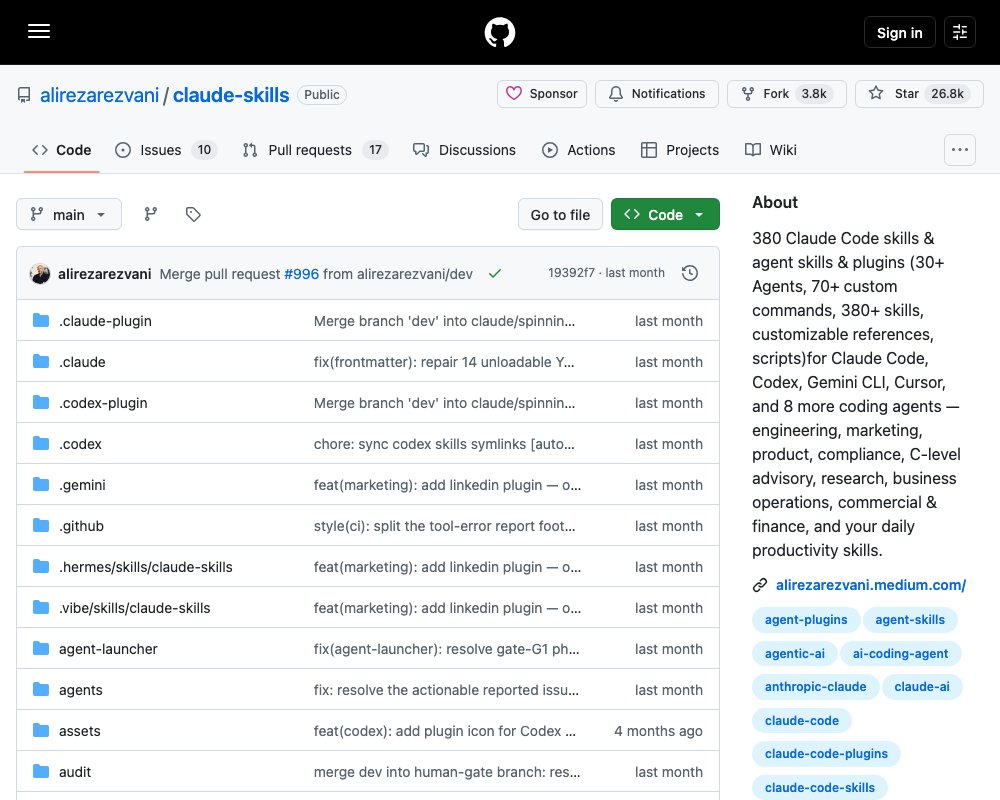Click the folder icon for agents
This screenshot has width=1000, height=800.
(41, 690)
